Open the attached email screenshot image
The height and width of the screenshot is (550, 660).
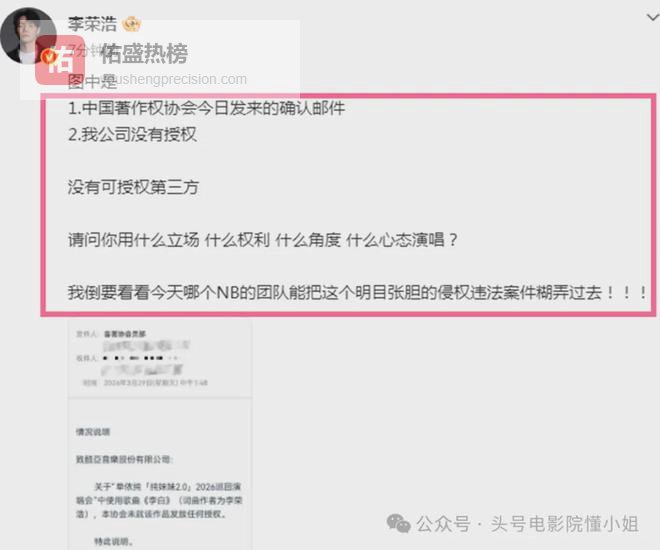[x=160, y=434]
